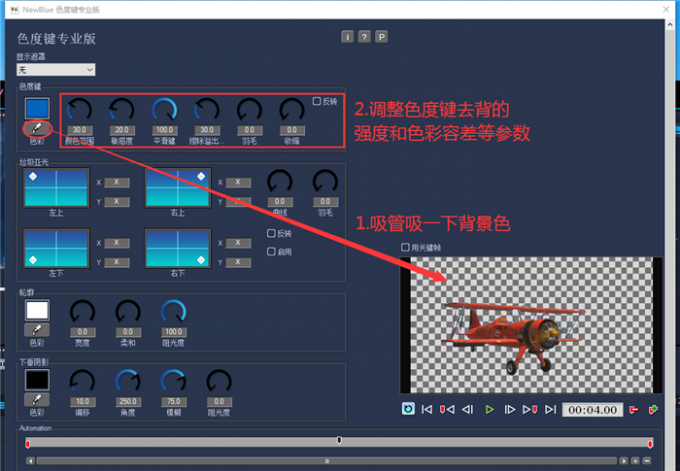The image size is (680, 471).
Task: Click the timecode field 00:04.00
Action: tap(592, 410)
